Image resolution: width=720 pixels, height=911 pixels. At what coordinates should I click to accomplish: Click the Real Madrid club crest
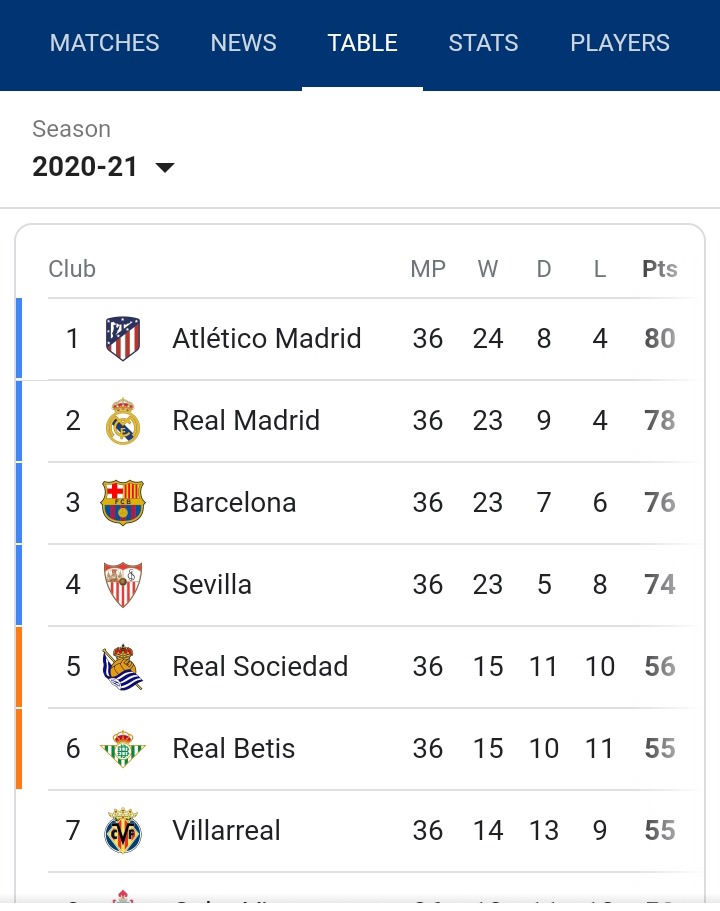pyautogui.click(x=123, y=421)
